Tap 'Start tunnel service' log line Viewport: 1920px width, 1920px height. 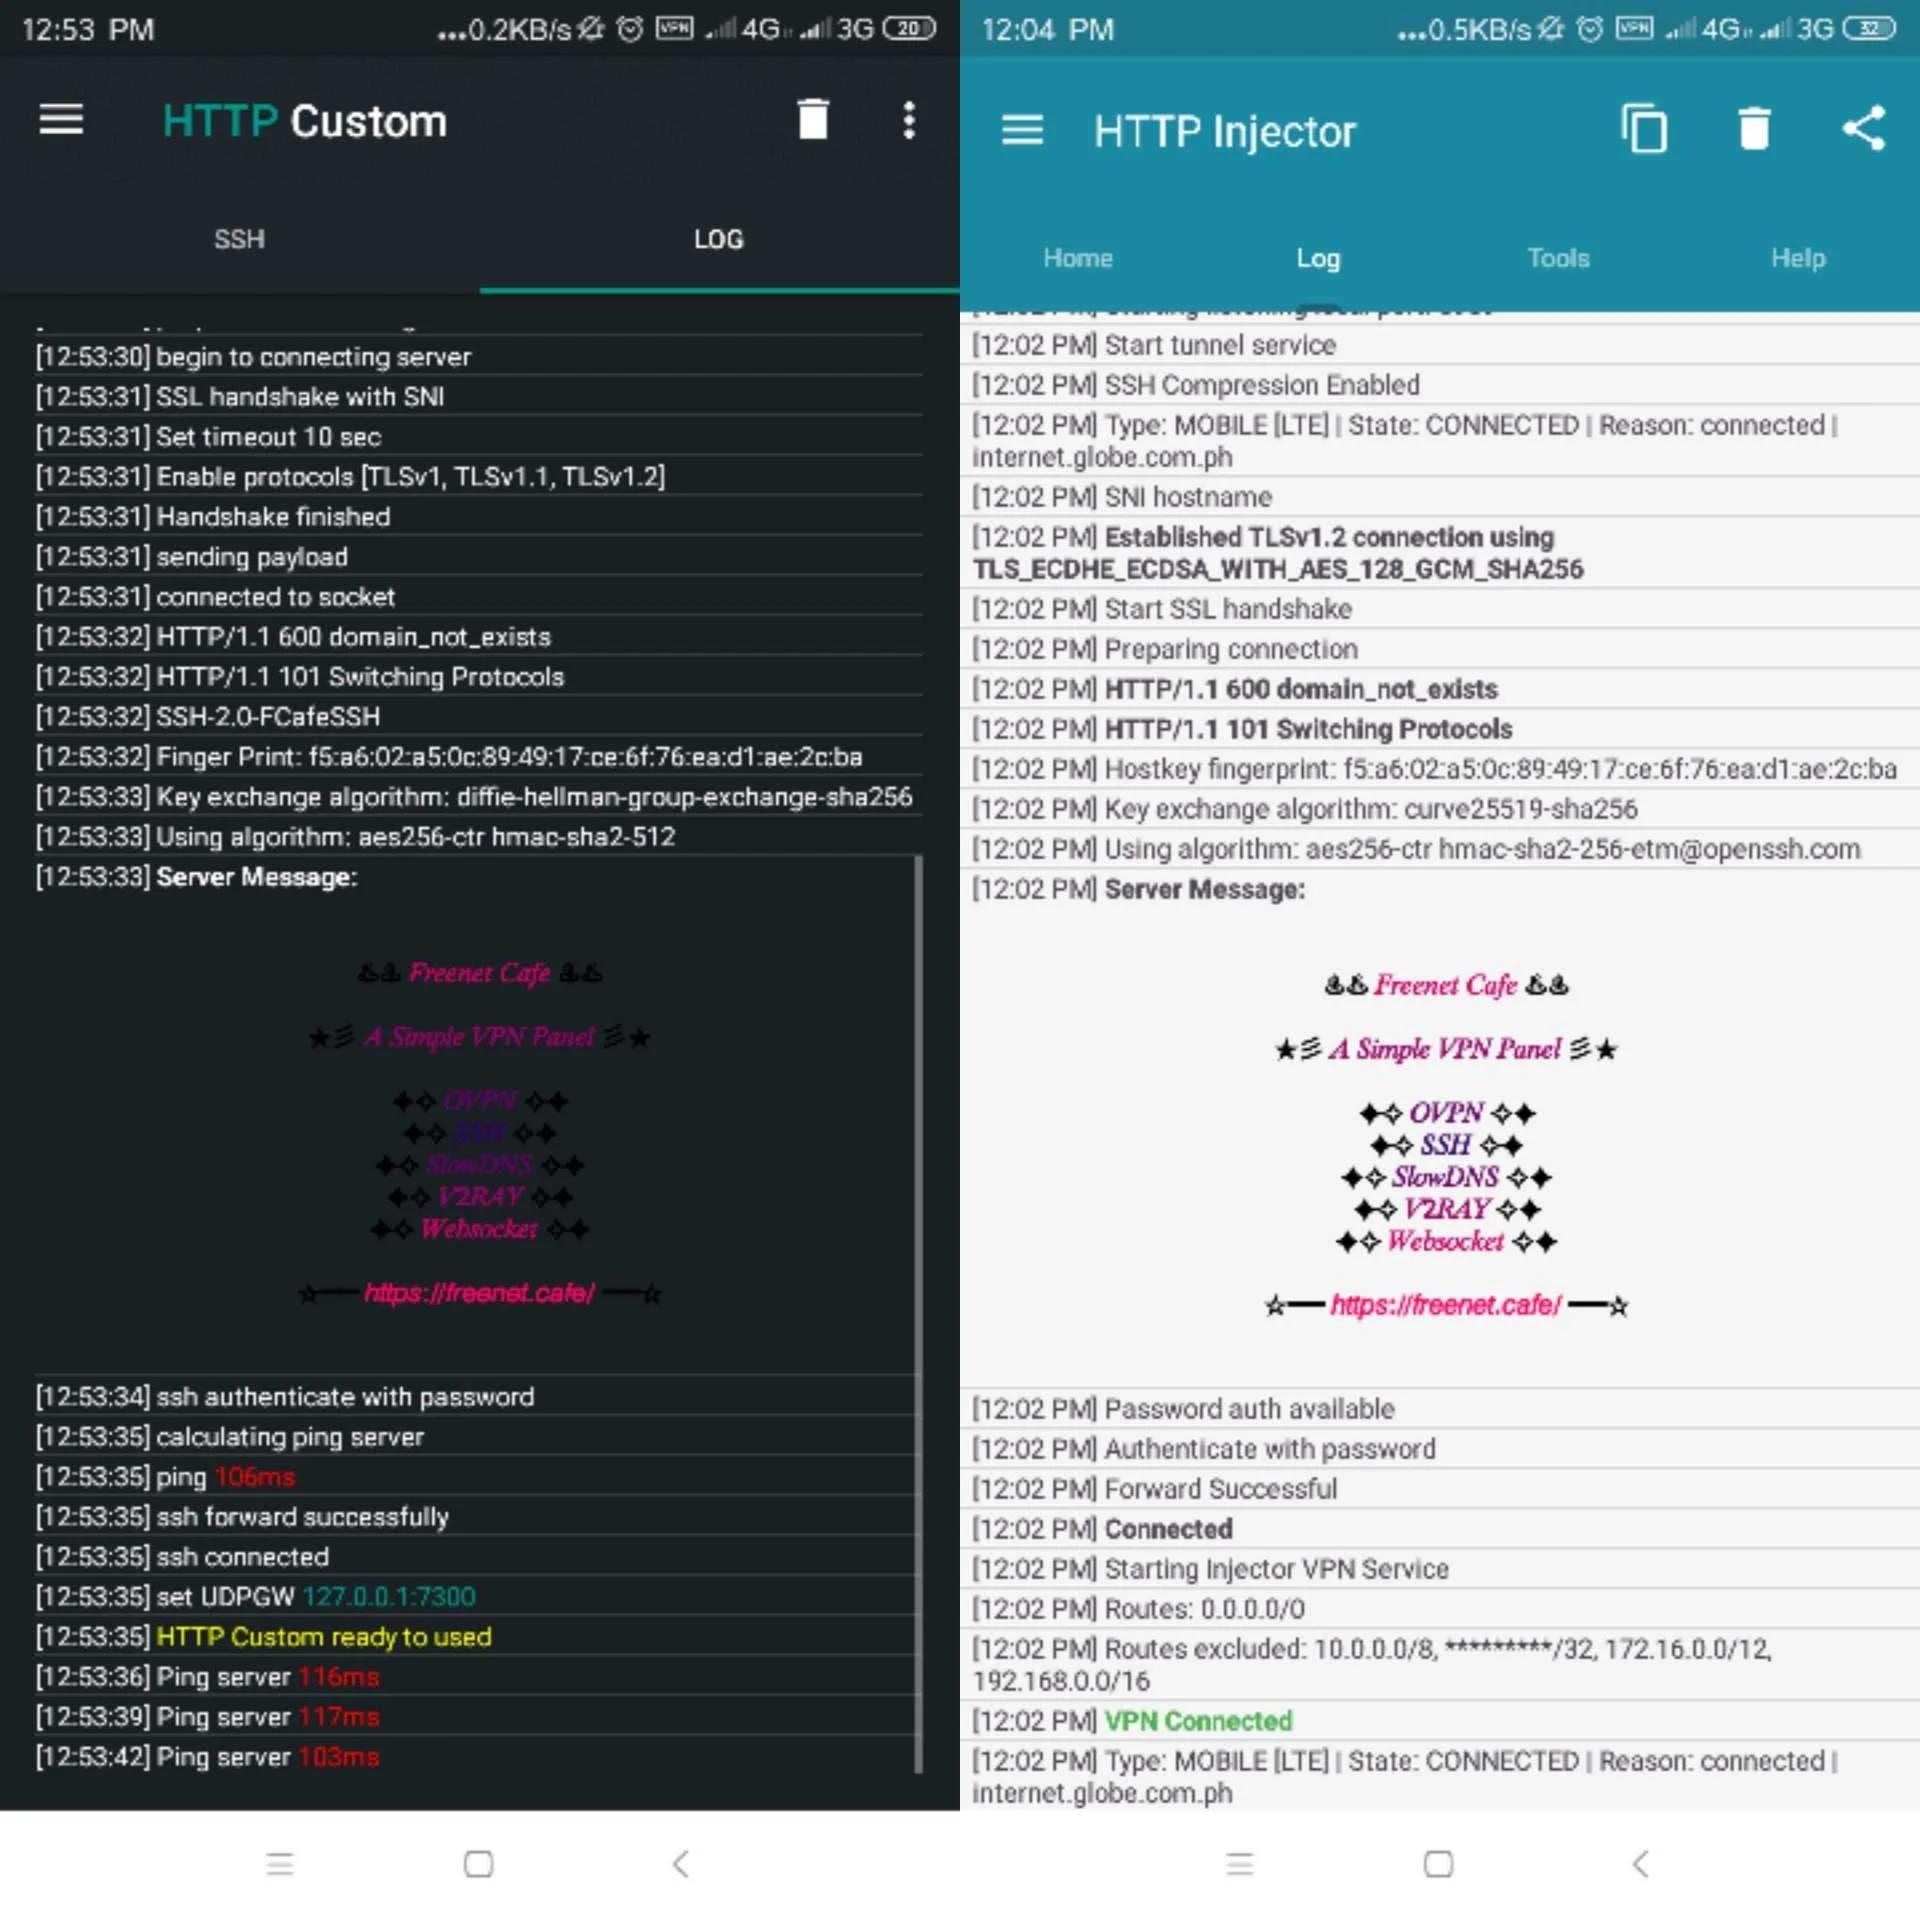1440,344
